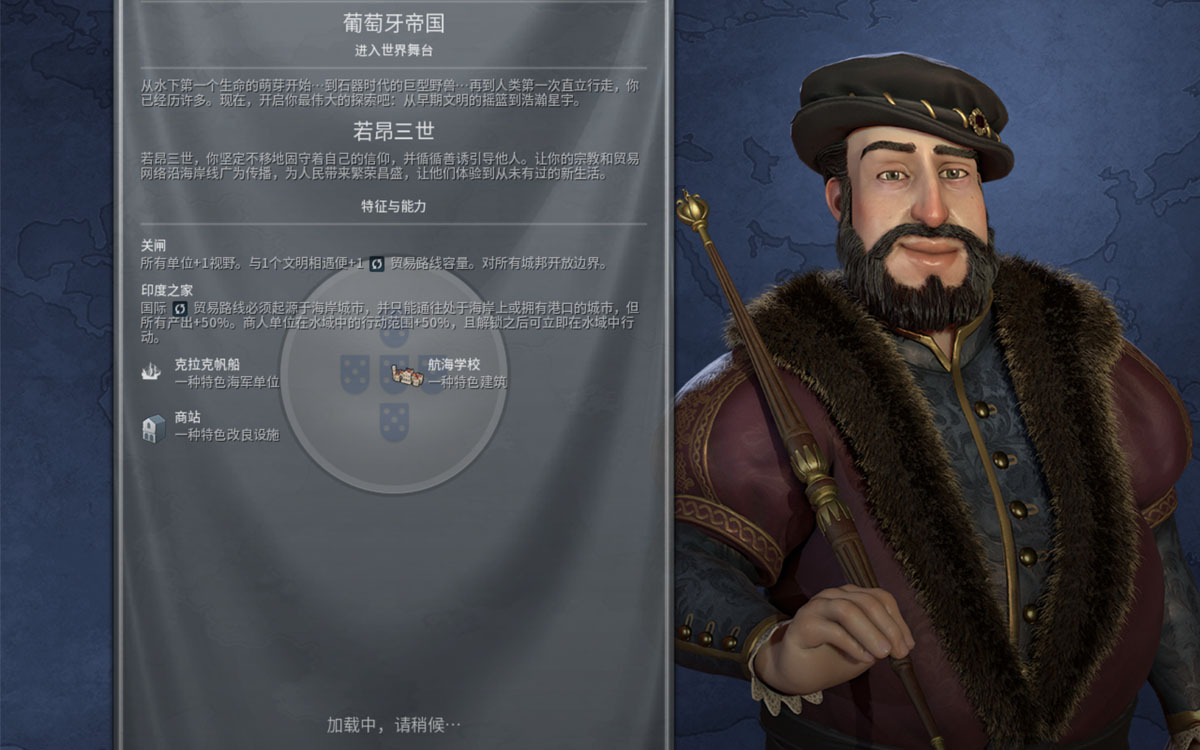This screenshot has height=750, width=1200.
Task: Click the 进入世界舞台 subtitle
Action: coord(393,50)
